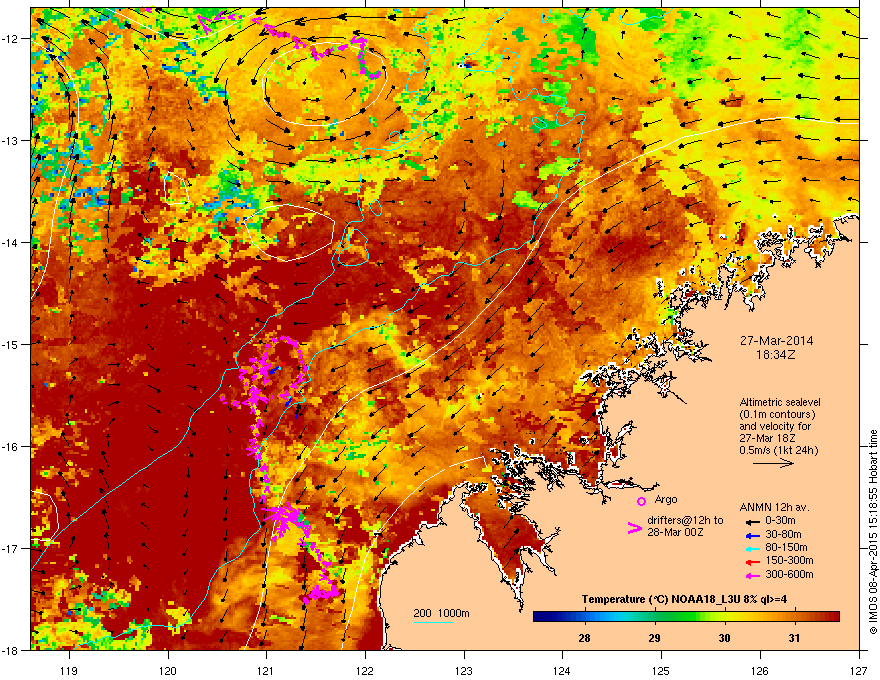This screenshot has width=880, height=680.
Task: Click the latitude axis label '-16'
Action: 10,447
